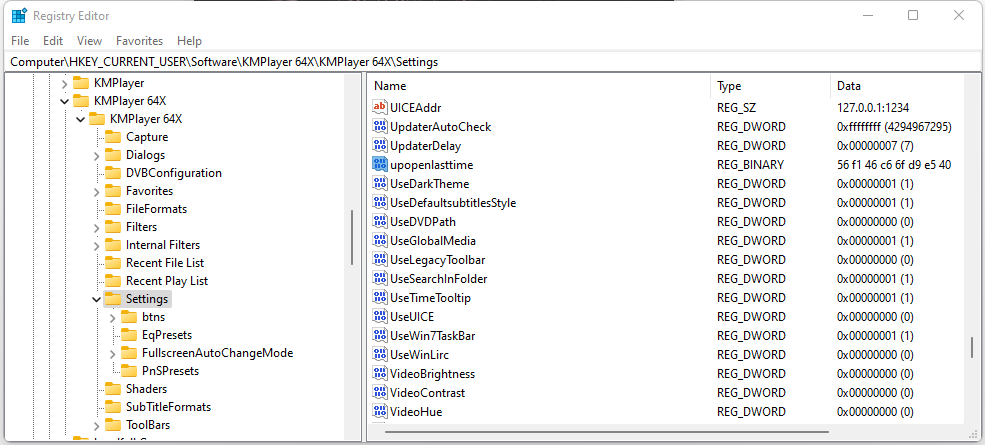Collapse the Settings key
This screenshot has width=985, height=445.
[x=96, y=299]
